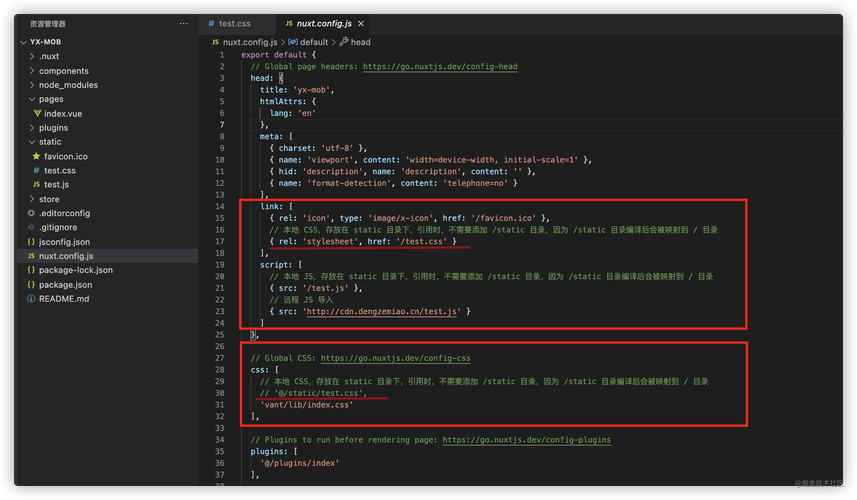Viewport: 857px width, 500px height.
Task: Expand the node_modules folder
Action: (x=32, y=85)
